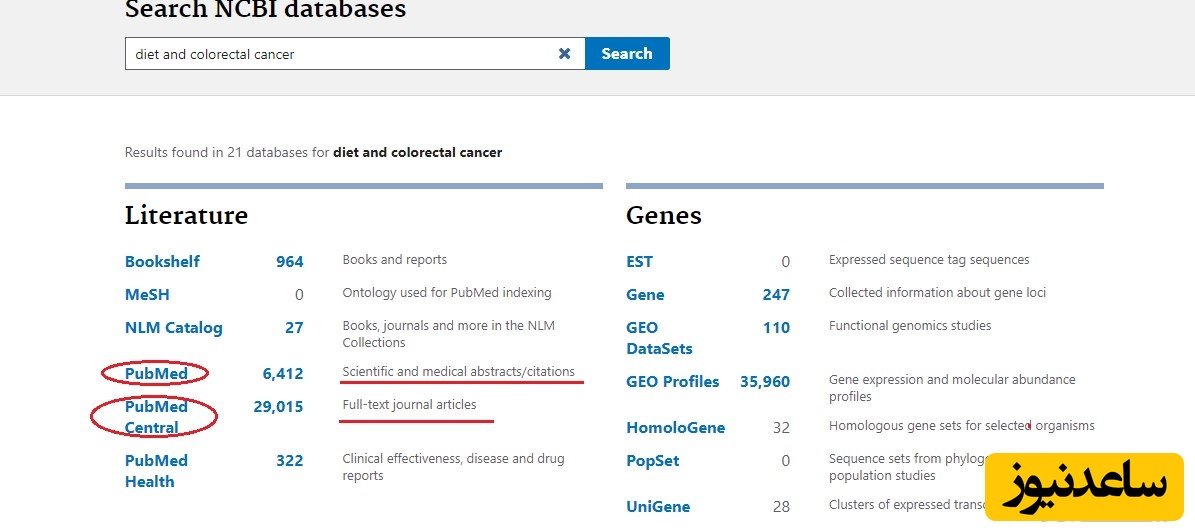This screenshot has width=1195, height=532.
Task: View the 964 Bookshelf results
Action: pyautogui.click(x=289, y=262)
